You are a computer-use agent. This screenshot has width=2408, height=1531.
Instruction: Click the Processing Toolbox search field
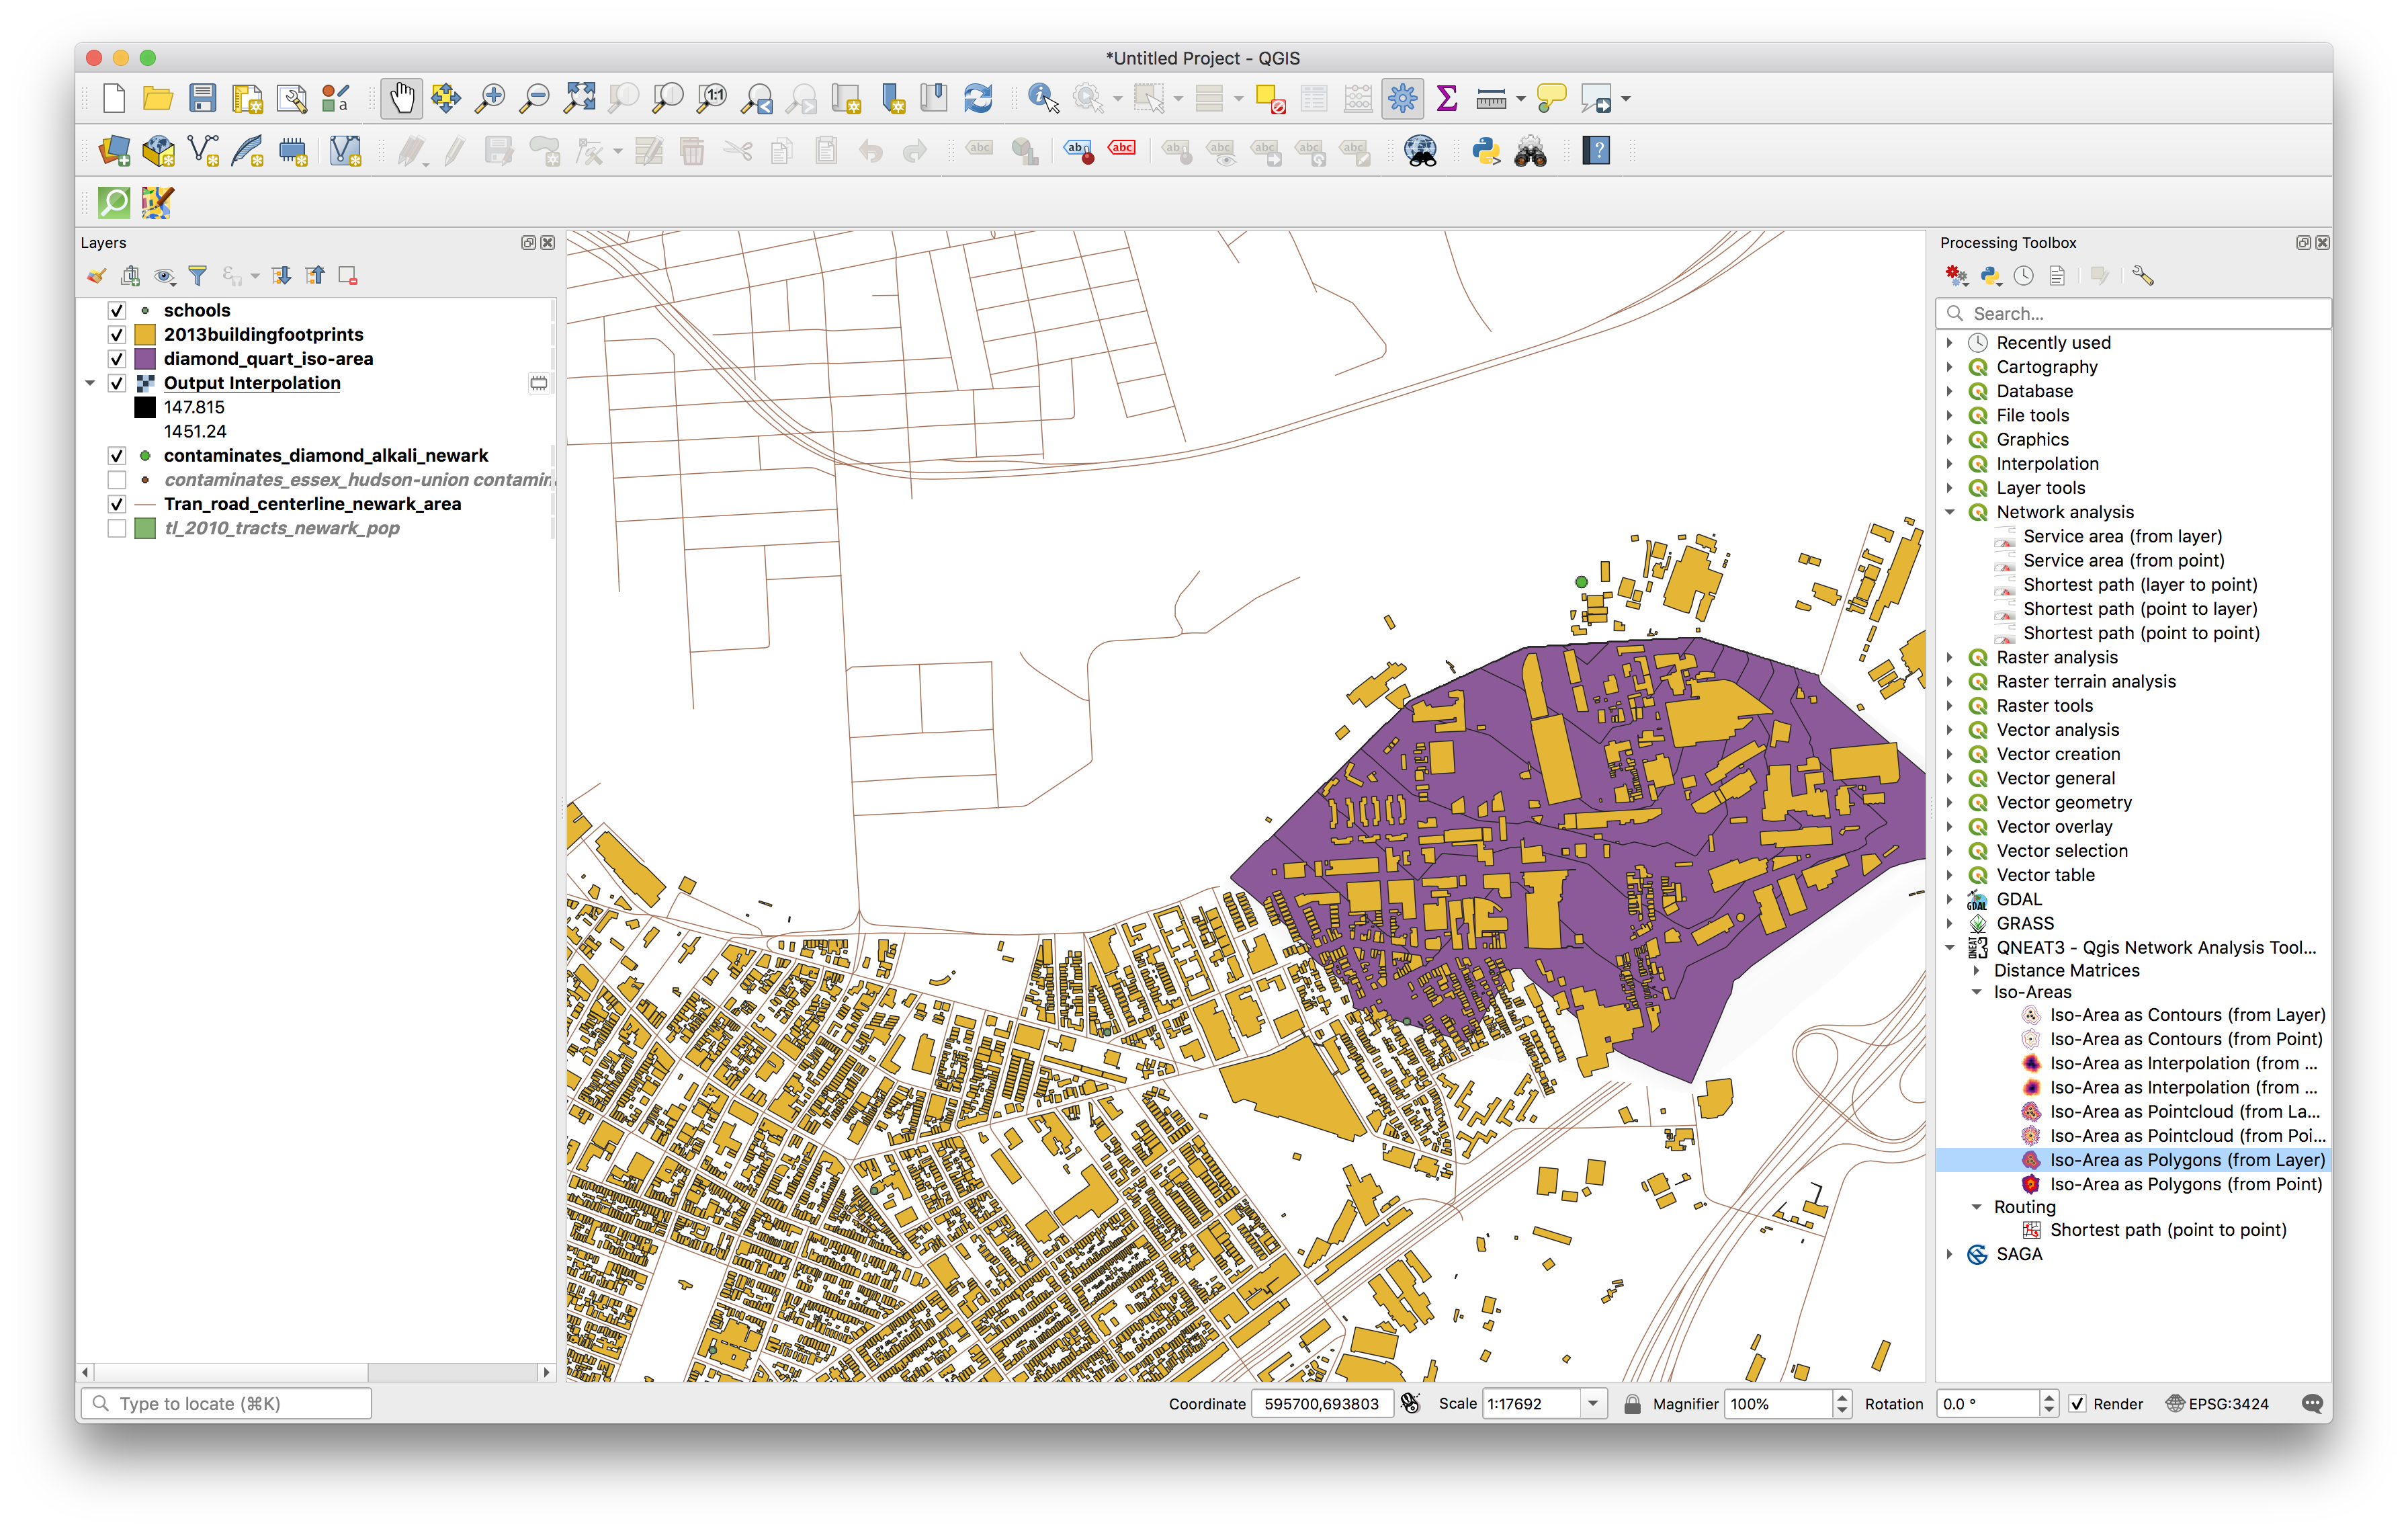(x=2140, y=313)
